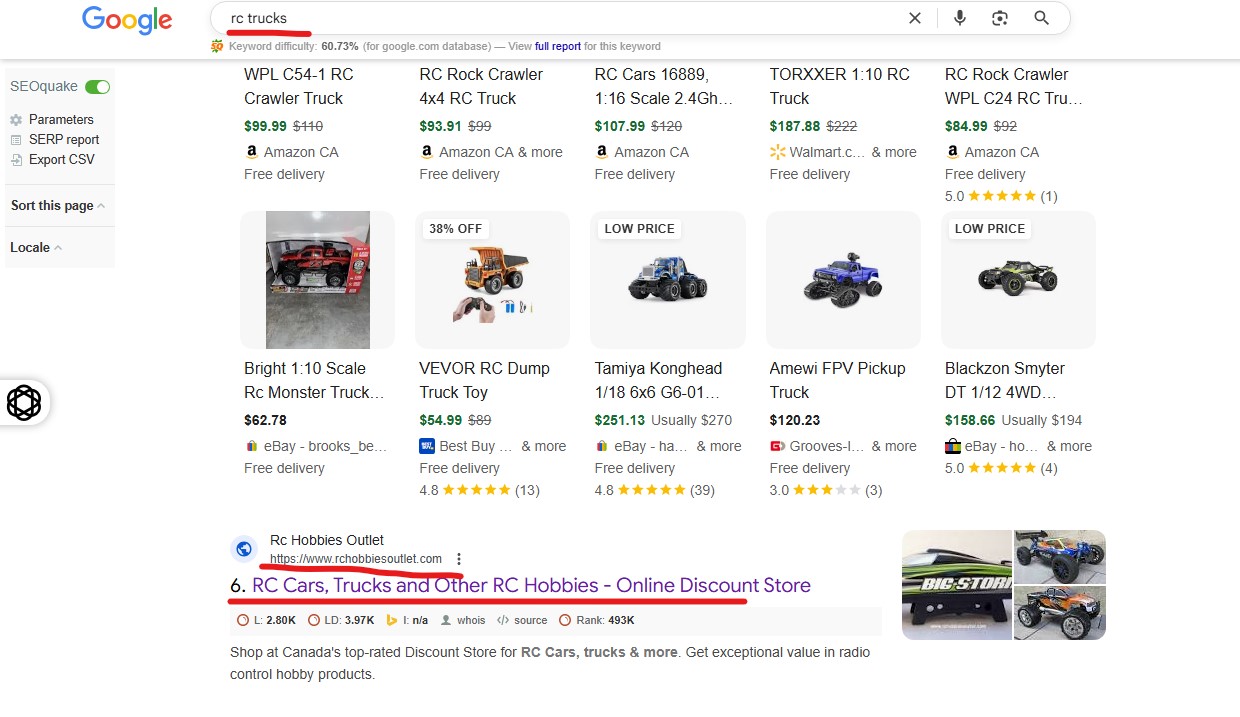Show more sellers for TORXXER 1:10 RC Truck

[x=894, y=152]
